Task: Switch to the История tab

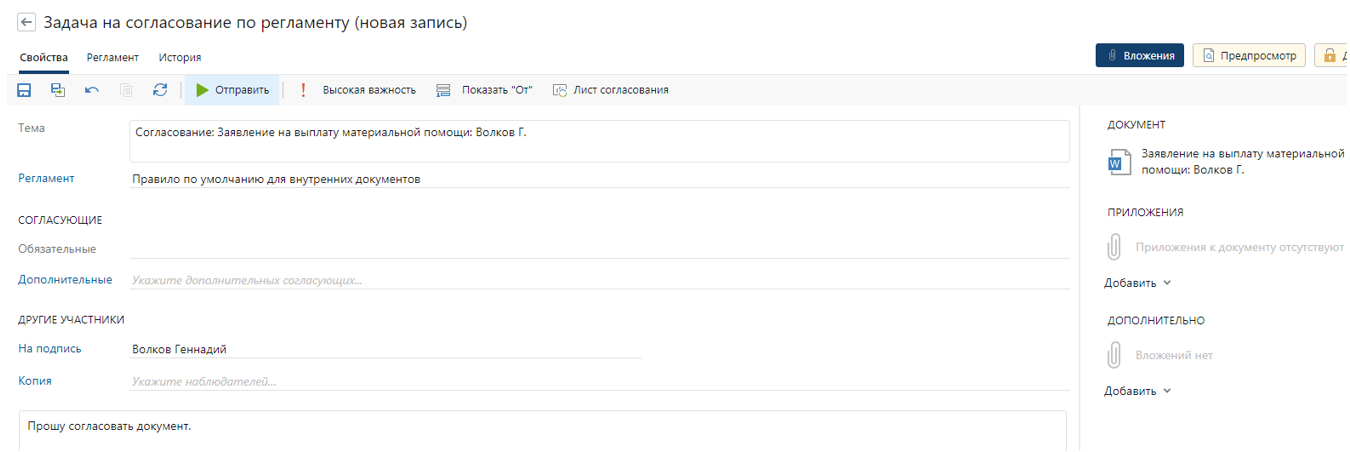Action: pos(180,58)
